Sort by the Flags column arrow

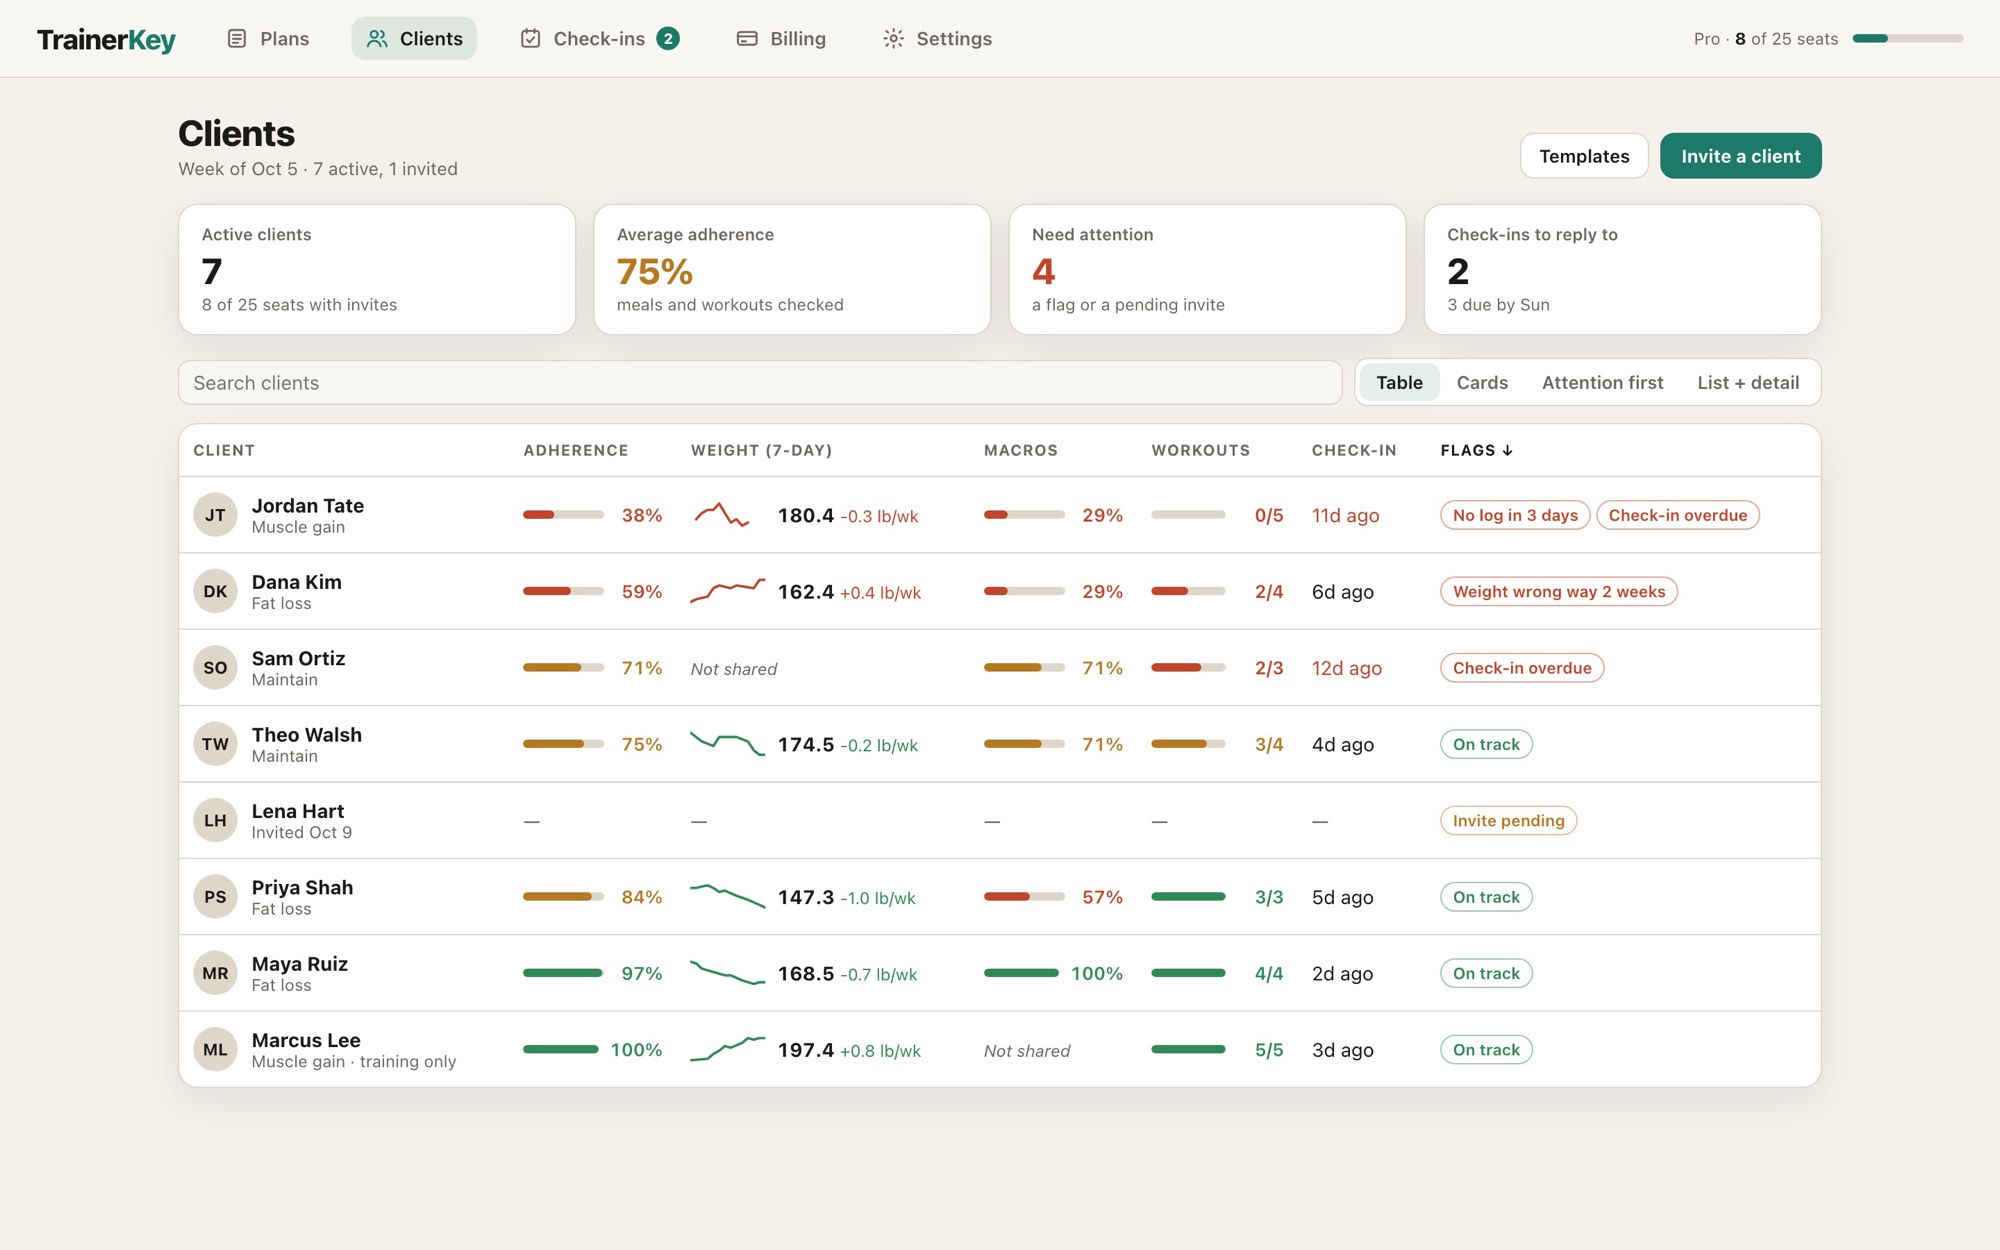(x=1507, y=451)
